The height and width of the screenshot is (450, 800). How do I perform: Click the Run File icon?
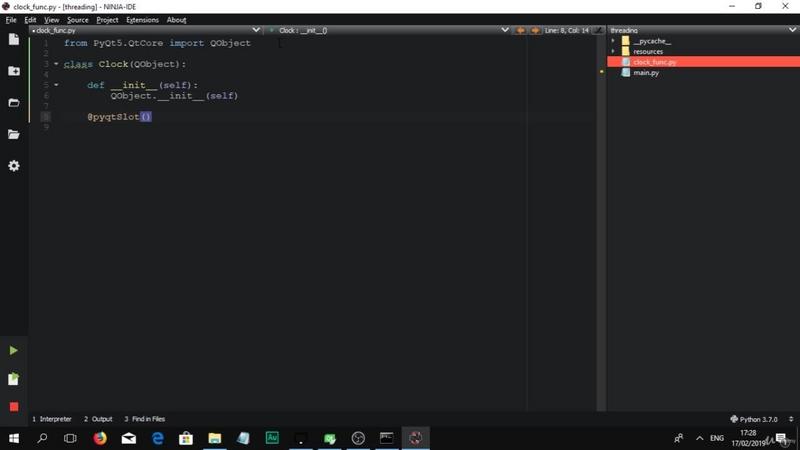(x=14, y=379)
